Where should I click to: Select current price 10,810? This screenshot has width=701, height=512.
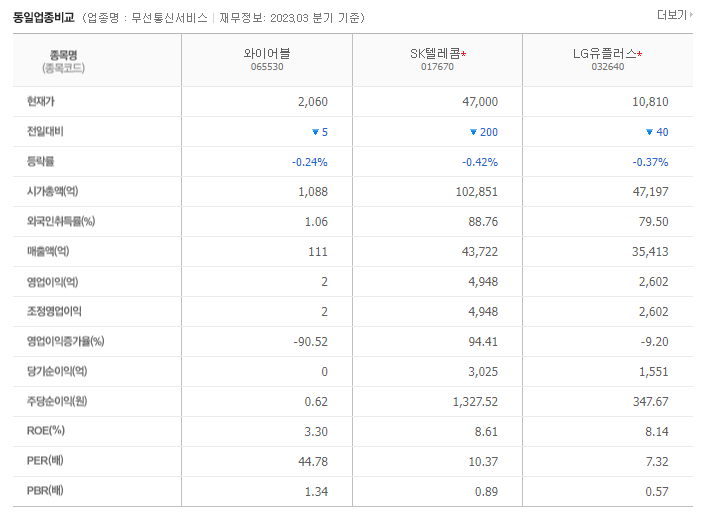tap(650, 102)
